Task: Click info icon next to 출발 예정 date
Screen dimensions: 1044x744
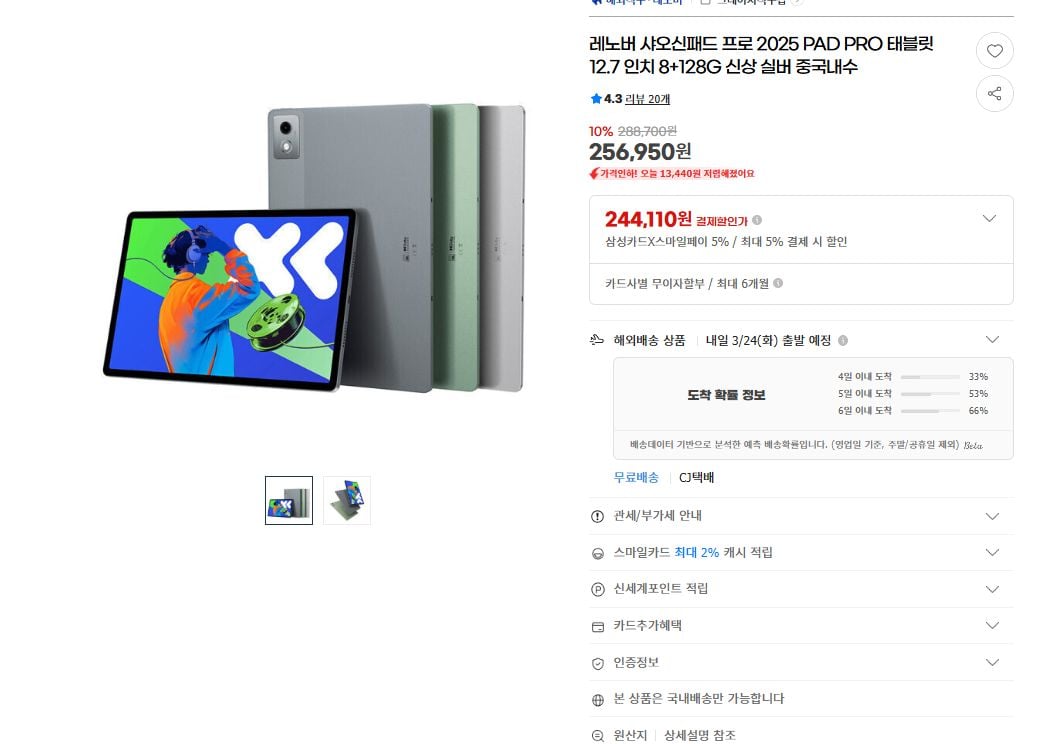Action: (843, 340)
